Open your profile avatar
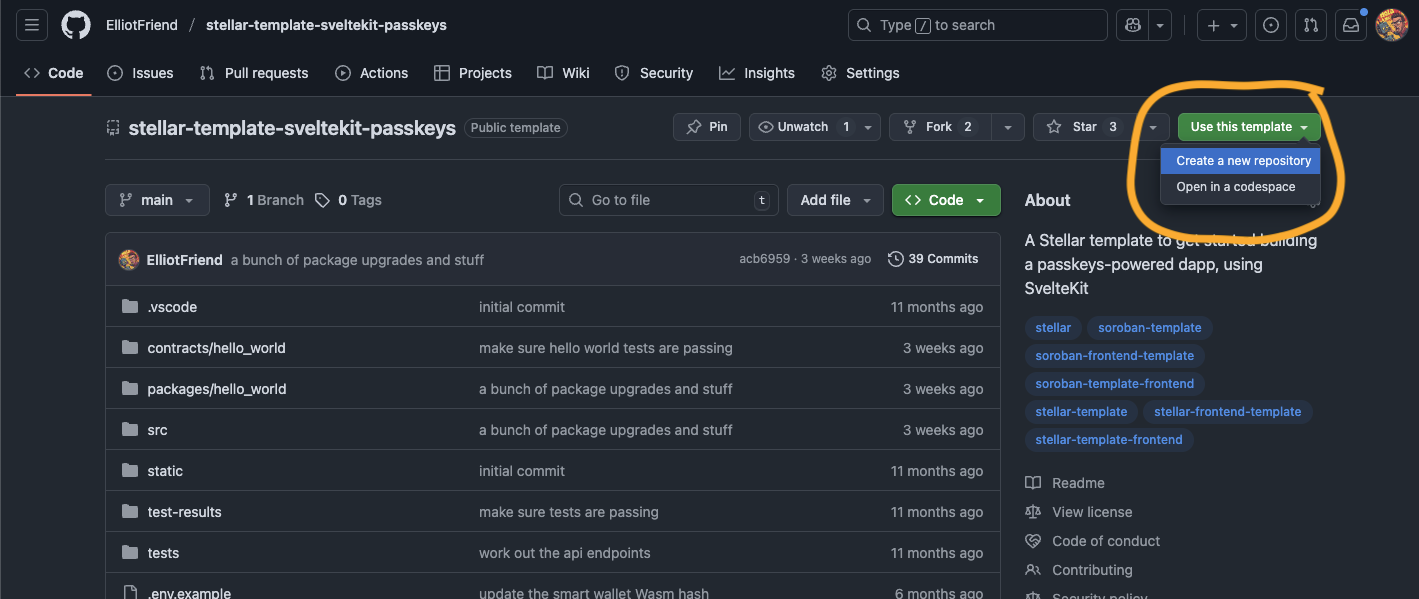The width and height of the screenshot is (1419, 599). click(x=1391, y=25)
